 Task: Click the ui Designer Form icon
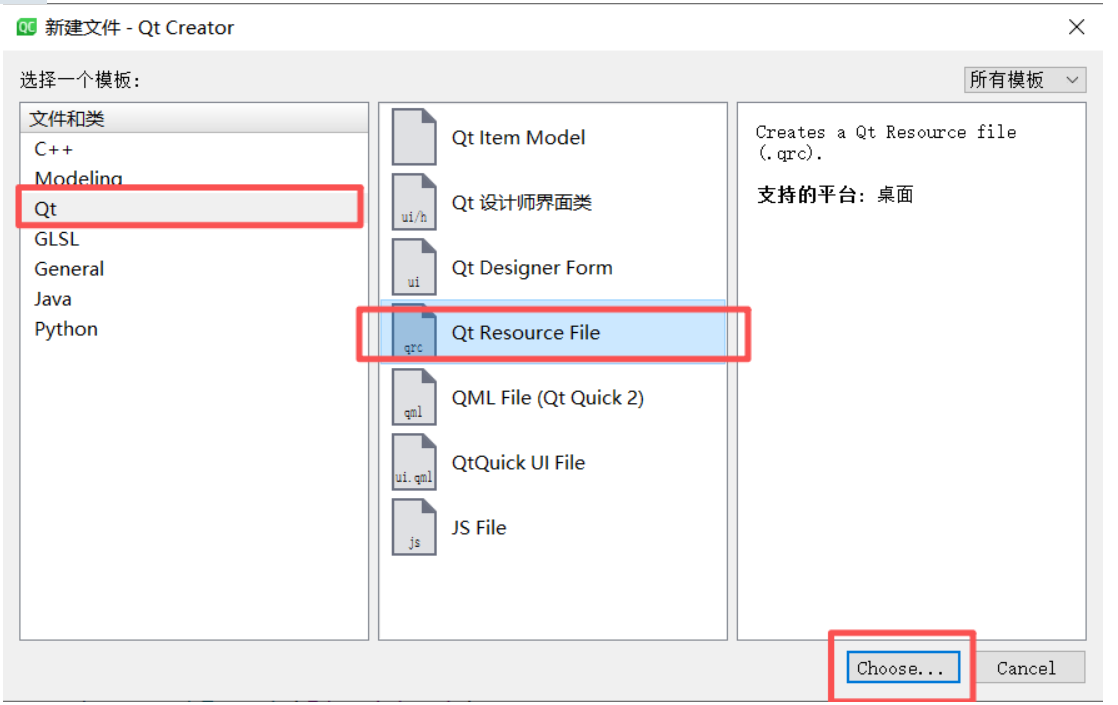(414, 267)
